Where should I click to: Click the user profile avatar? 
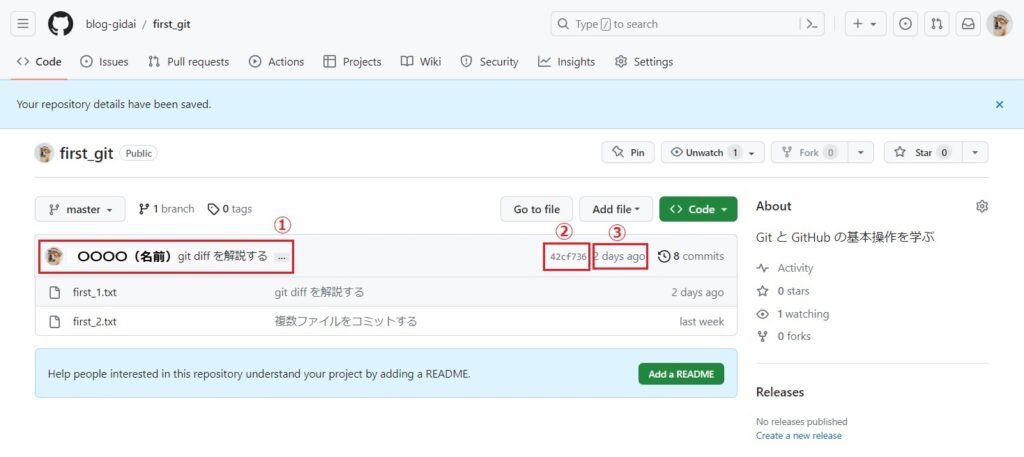click(x=999, y=24)
